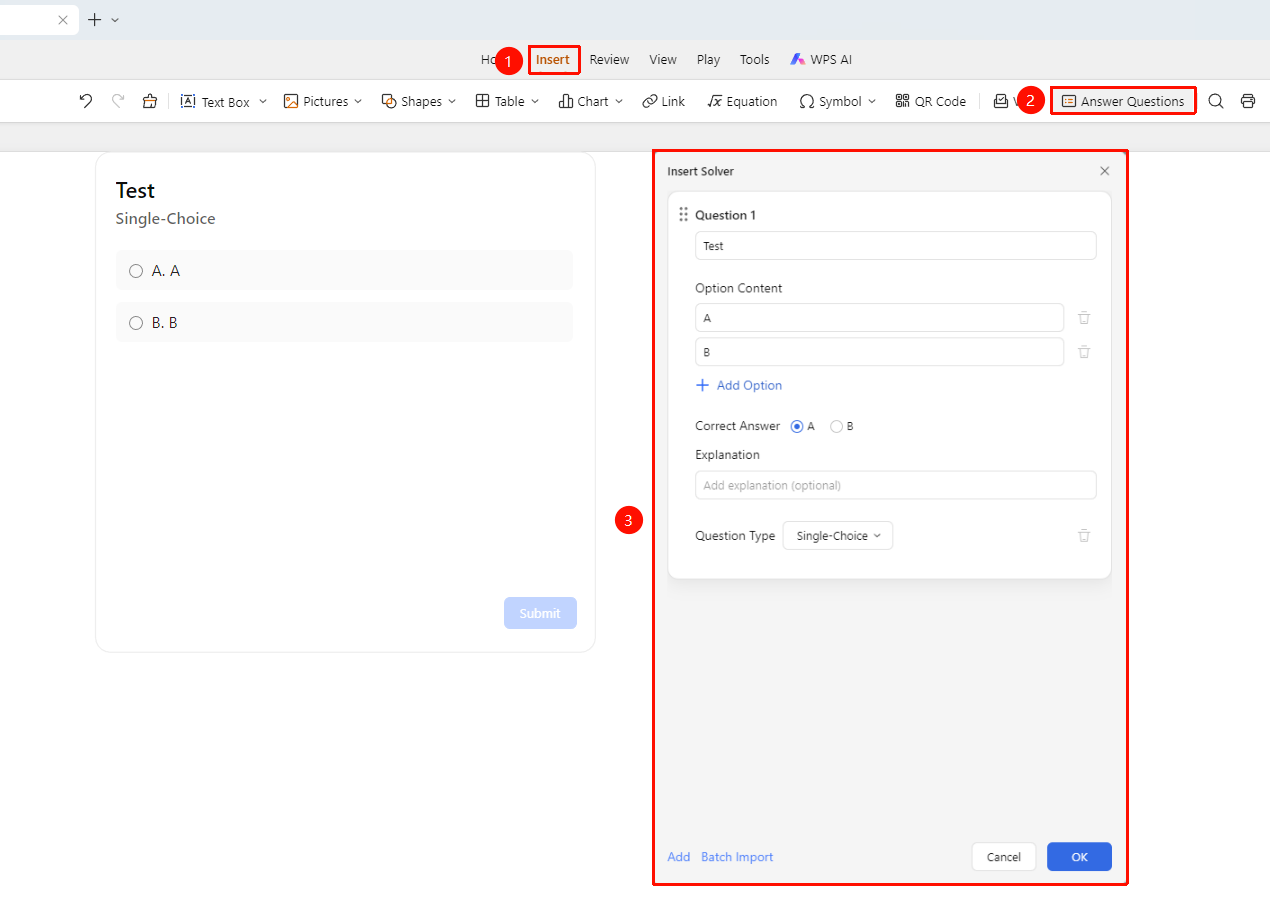
Task: Go to the Play tab
Action: (x=708, y=59)
